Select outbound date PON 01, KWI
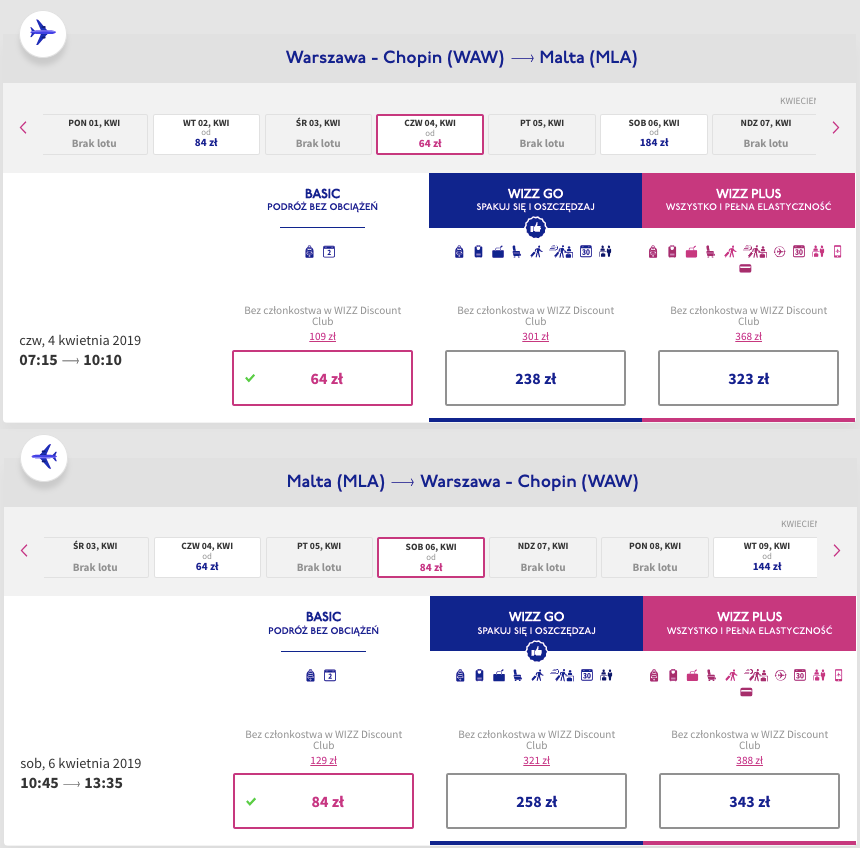The width and height of the screenshot is (860, 848). tap(94, 134)
